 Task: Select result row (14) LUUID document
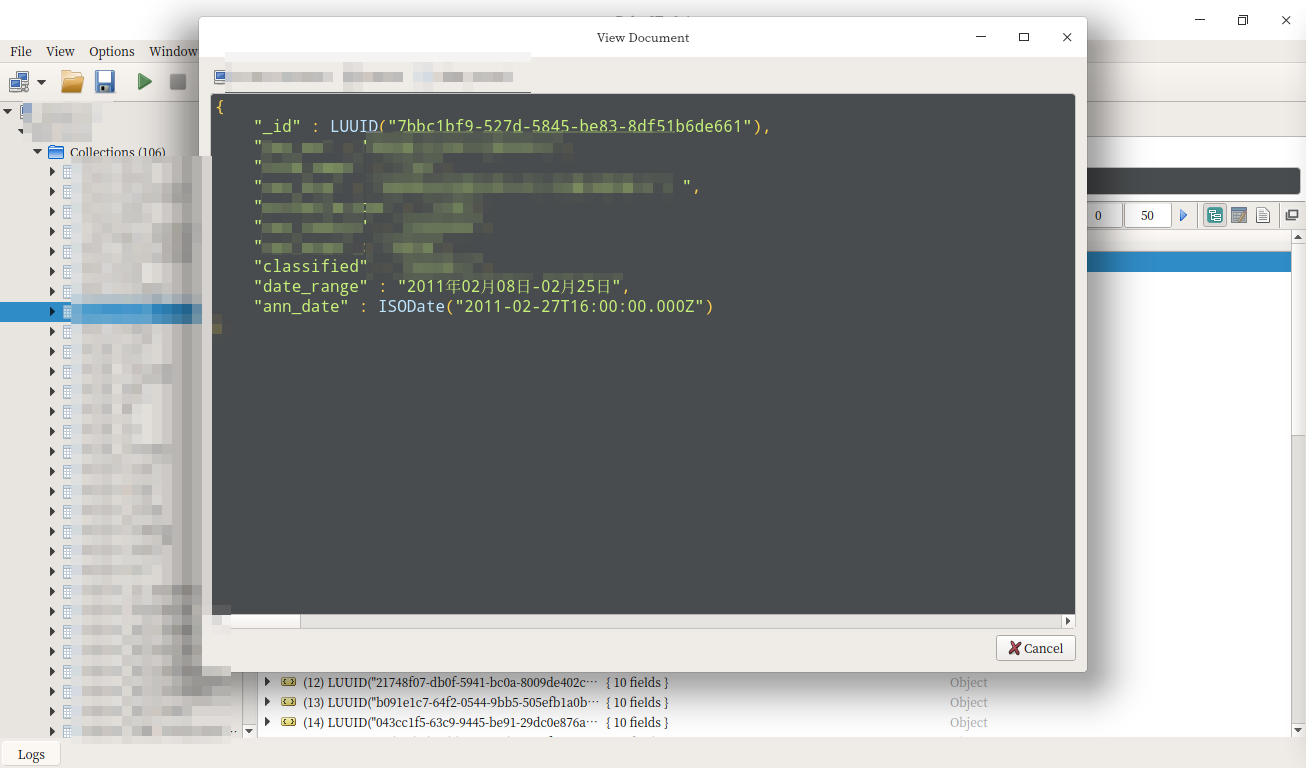pyautogui.click(x=450, y=722)
